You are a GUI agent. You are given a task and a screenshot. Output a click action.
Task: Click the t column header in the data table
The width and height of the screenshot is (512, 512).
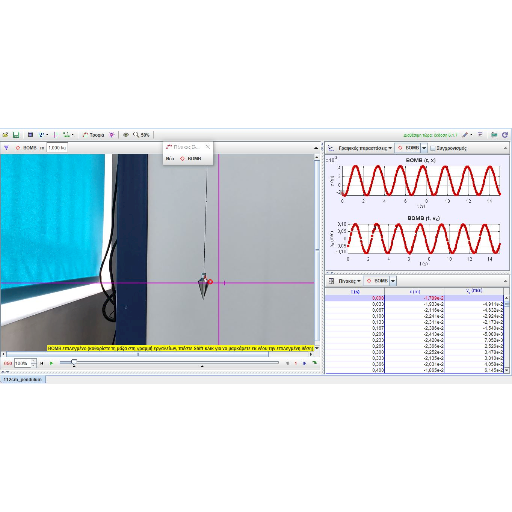coord(355,292)
